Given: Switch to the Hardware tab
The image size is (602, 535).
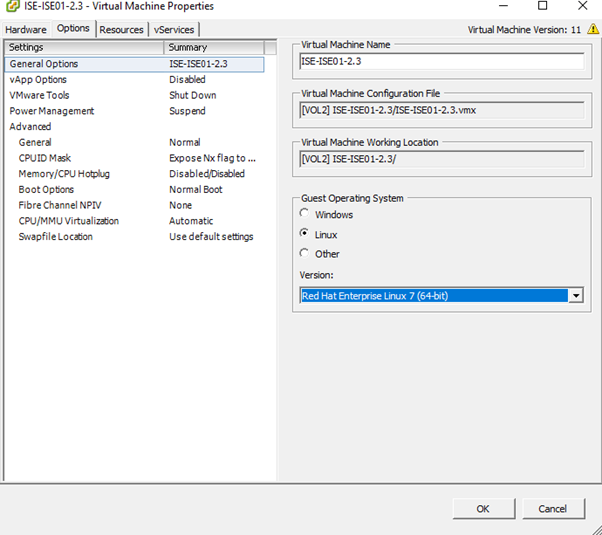Looking at the screenshot, I should 26,30.
